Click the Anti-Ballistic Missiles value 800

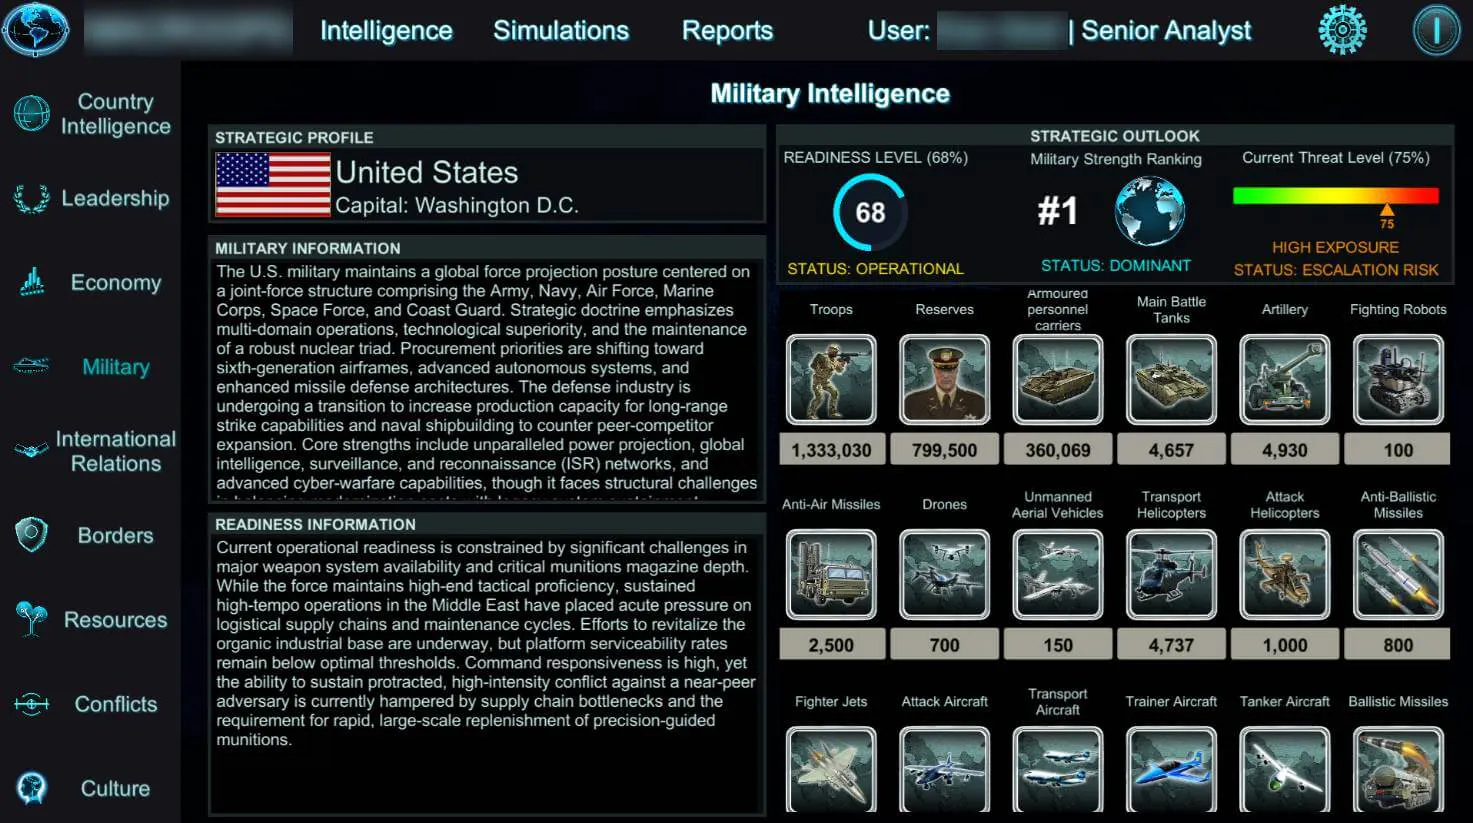(1398, 645)
